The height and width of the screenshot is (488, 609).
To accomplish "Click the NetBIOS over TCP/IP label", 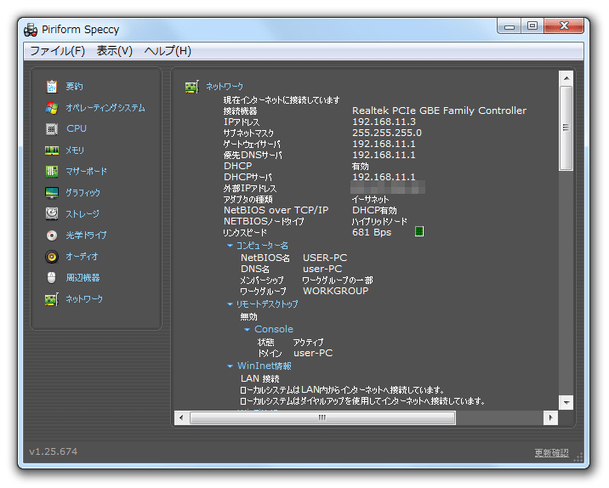I will pyautogui.click(x=276, y=210).
